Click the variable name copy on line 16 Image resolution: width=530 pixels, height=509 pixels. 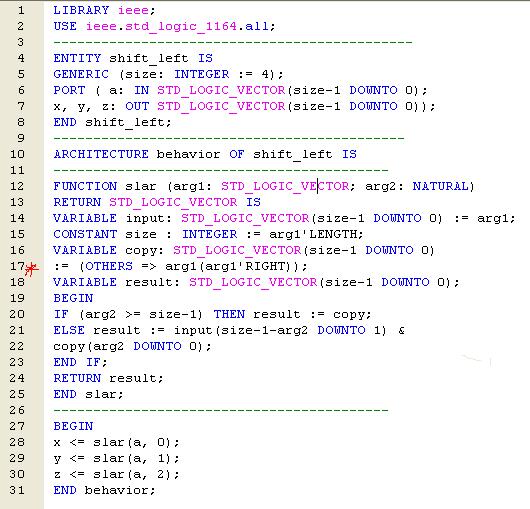141,250
